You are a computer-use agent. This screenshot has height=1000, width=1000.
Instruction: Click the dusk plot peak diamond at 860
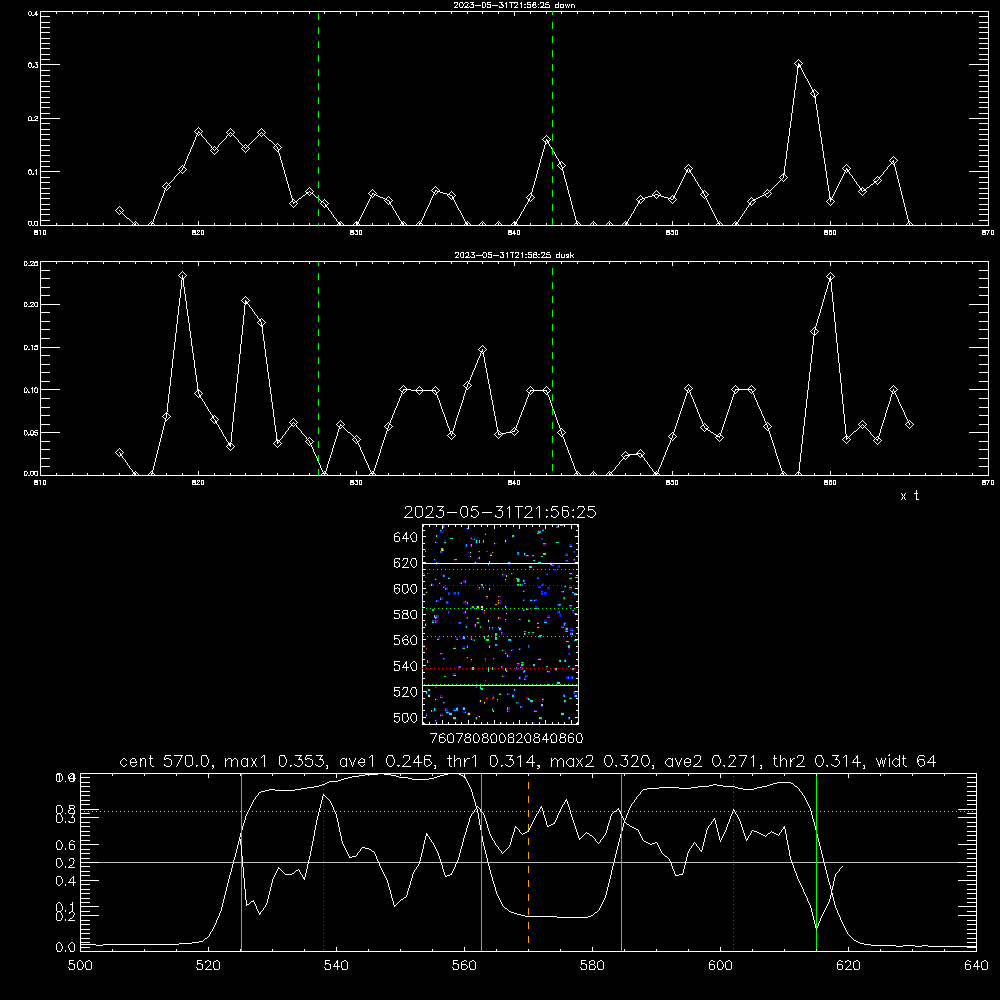point(830,277)
